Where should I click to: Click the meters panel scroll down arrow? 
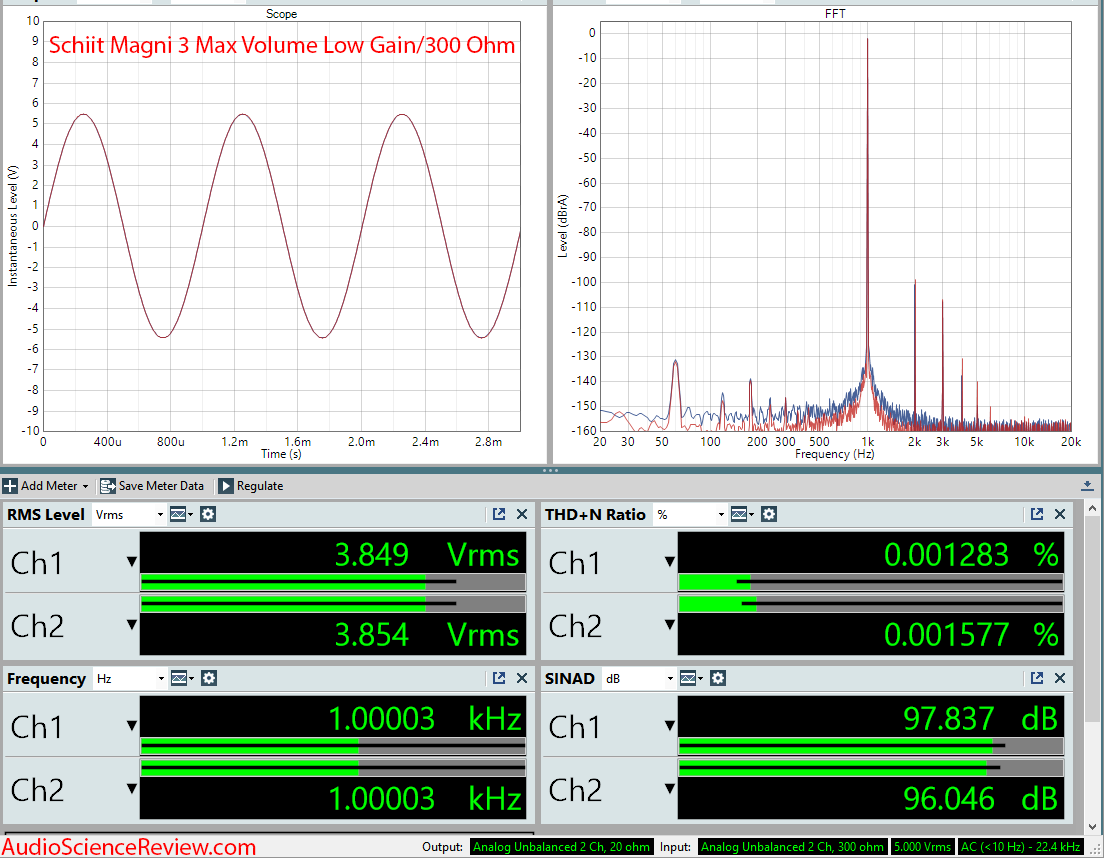coord(1092,826)
